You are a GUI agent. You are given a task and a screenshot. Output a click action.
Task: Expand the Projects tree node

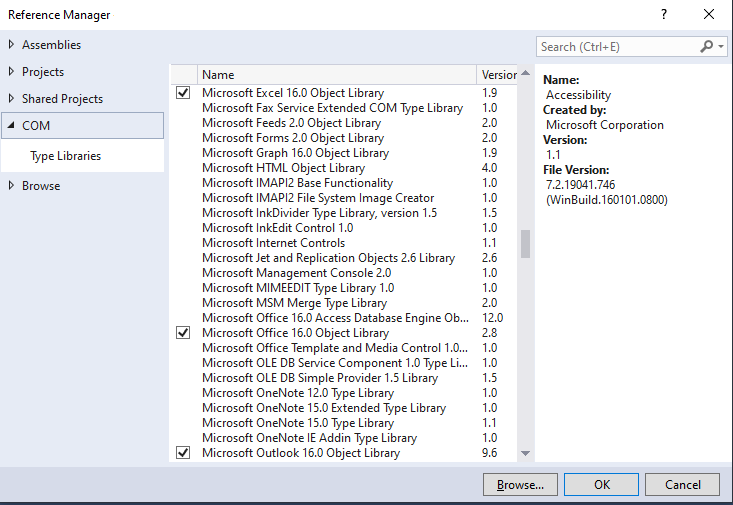[x=12, y=72]
